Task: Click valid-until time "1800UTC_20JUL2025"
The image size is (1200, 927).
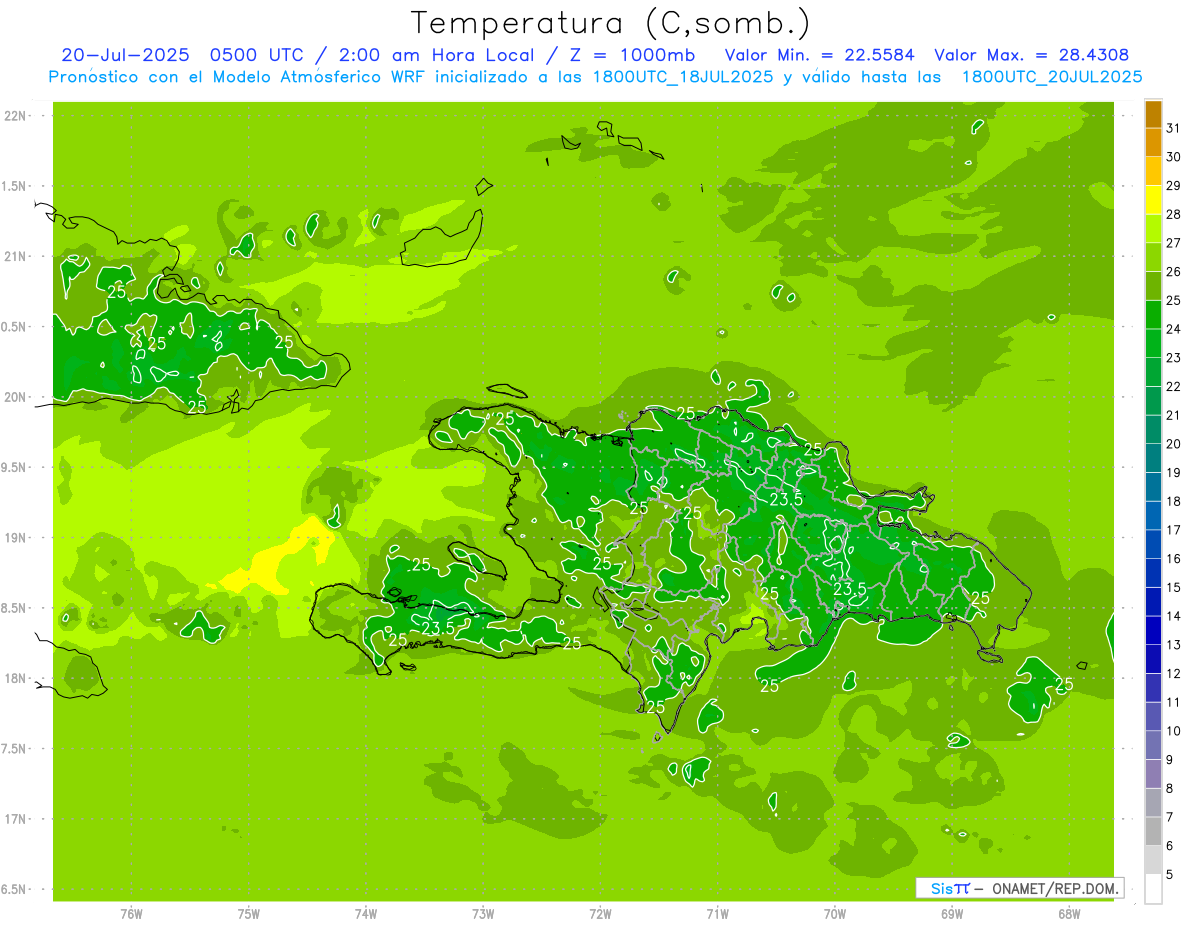Action: coord(1052,76)
